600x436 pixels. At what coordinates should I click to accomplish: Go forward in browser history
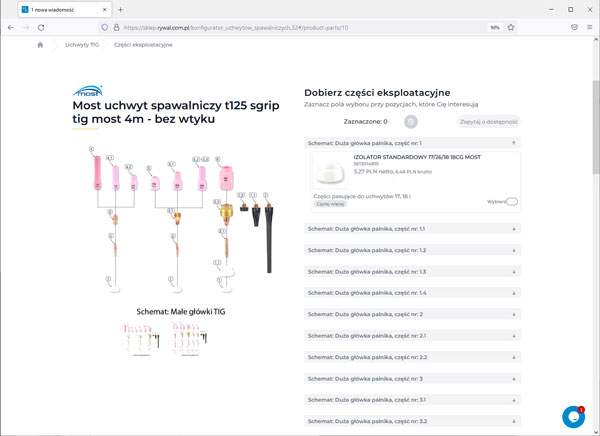tap(26, 28)
